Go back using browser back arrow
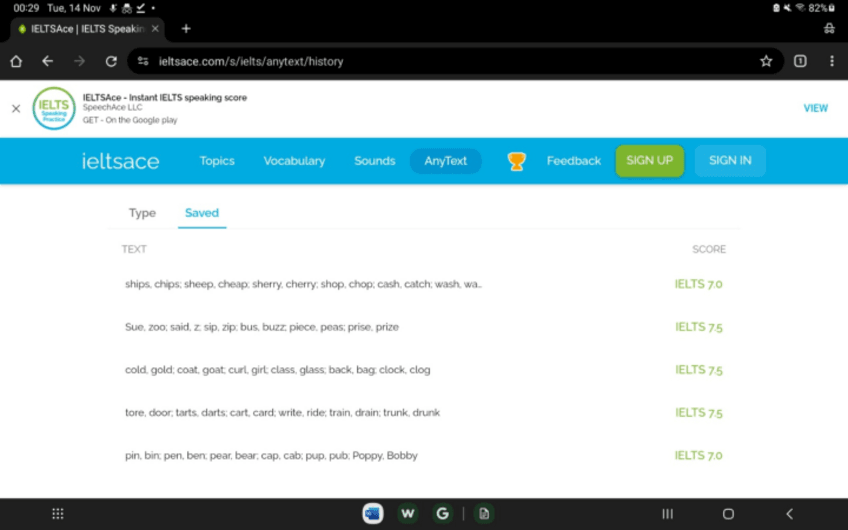This screenshot has height=530, width=848. click(x=47, y=61)
